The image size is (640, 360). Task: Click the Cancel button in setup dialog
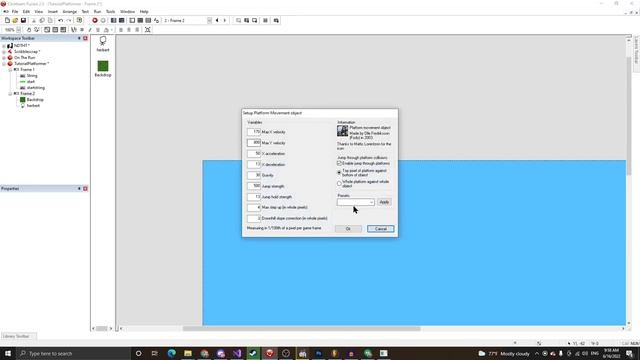(380, 229)
